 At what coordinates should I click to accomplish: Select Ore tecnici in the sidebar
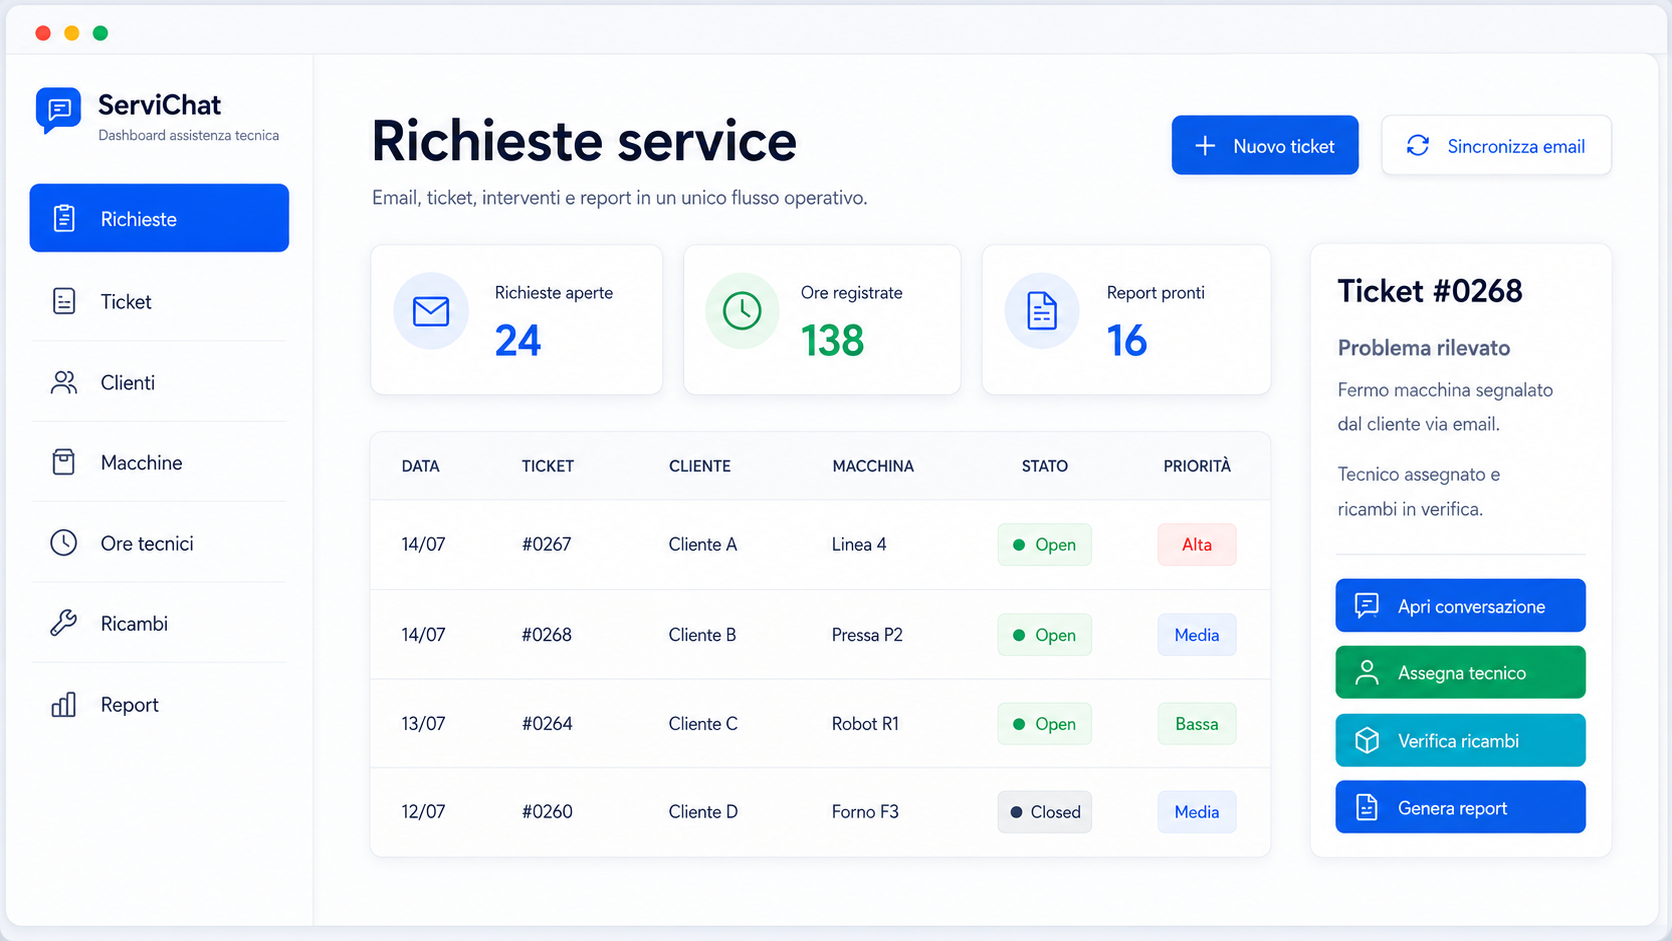tap(159, 543)
